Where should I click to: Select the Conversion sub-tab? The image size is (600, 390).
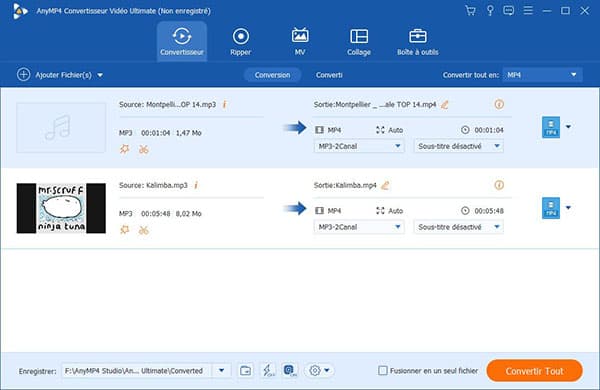(x=272, y=75)
